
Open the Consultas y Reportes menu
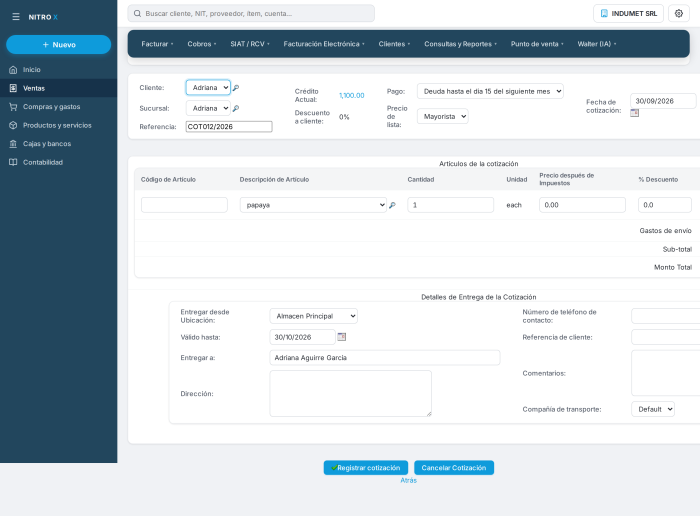tap(460, 44)
